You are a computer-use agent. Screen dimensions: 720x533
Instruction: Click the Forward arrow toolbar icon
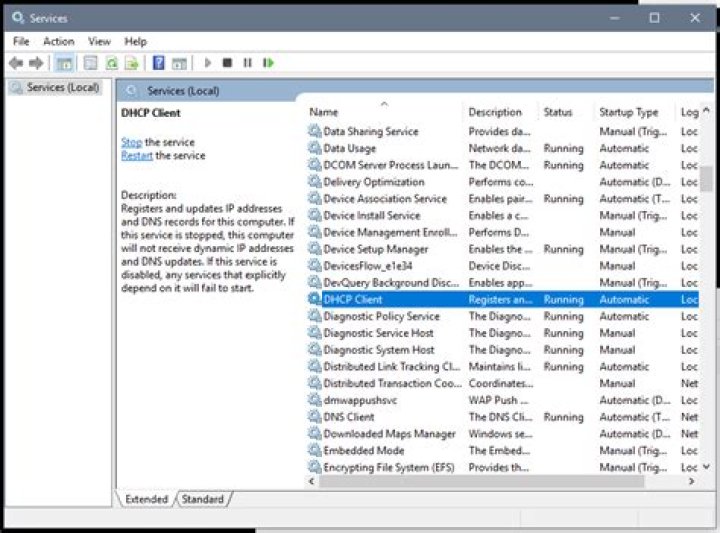pyautogui.click(x=36, y=63)
